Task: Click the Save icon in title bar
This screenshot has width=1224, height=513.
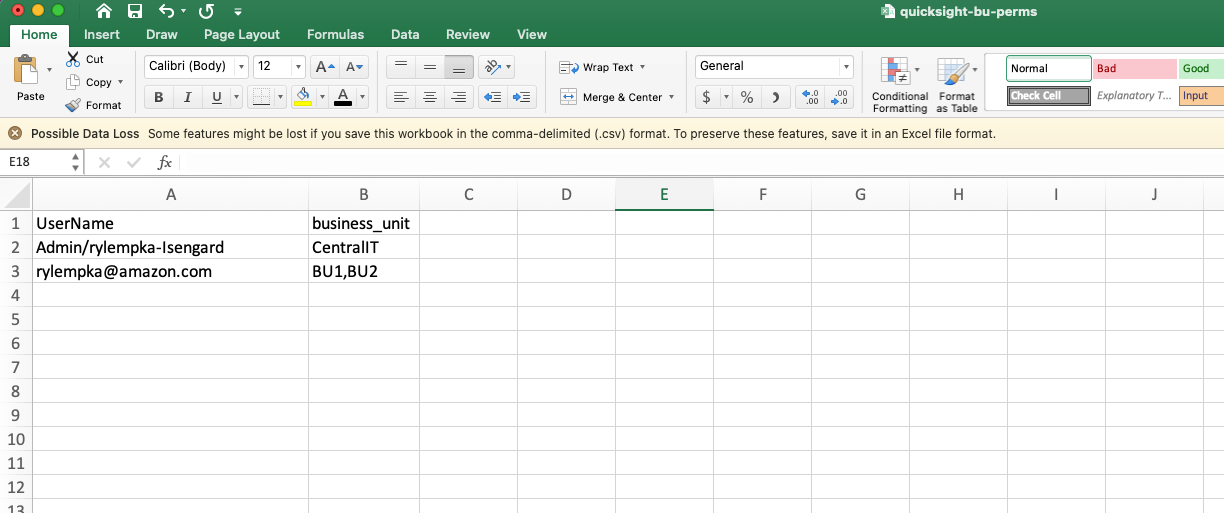Action: pos(134,11)
